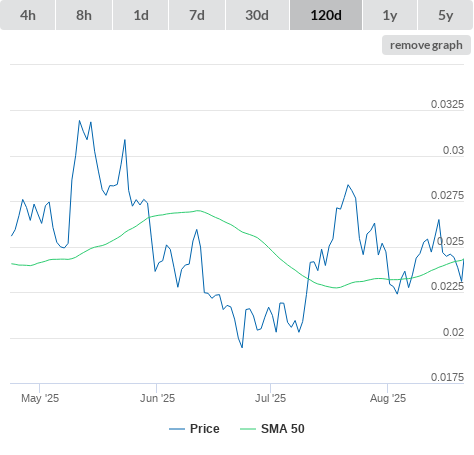Click the green SMA 50 legend marker

(x=248, y=429)
